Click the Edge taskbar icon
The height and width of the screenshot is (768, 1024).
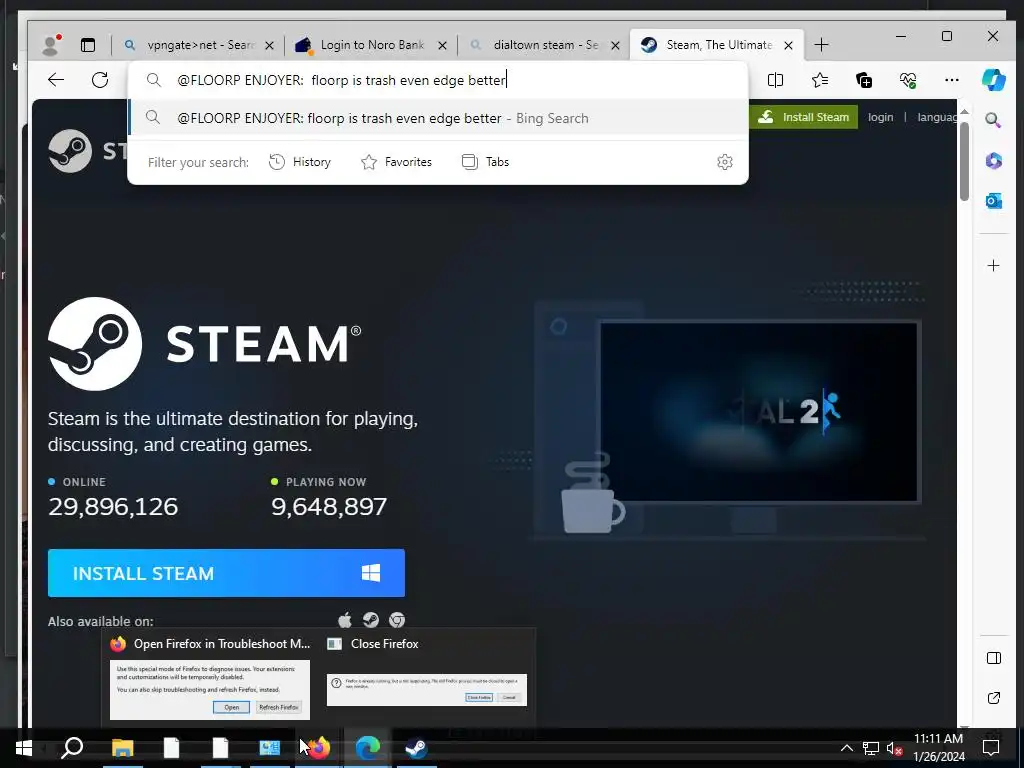(367, 748)
